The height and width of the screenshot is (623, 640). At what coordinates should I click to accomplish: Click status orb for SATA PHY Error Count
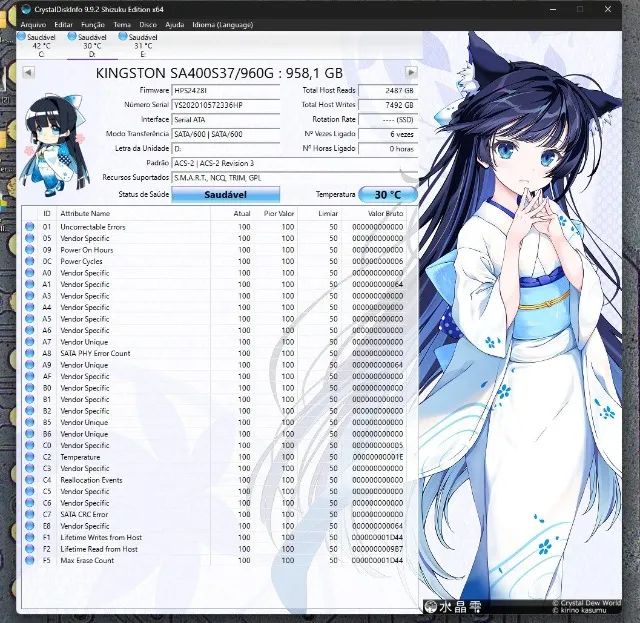[x=29, y=353]
